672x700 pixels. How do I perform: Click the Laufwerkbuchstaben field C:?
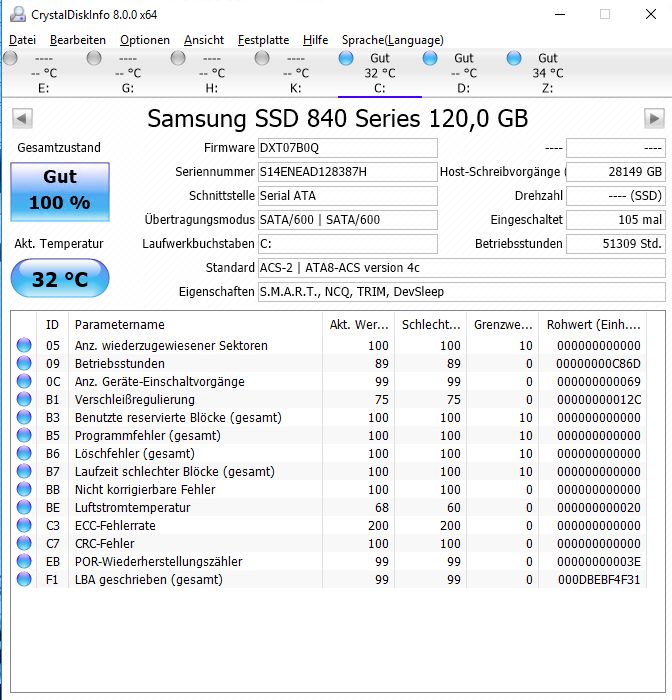tap(347, 244)
